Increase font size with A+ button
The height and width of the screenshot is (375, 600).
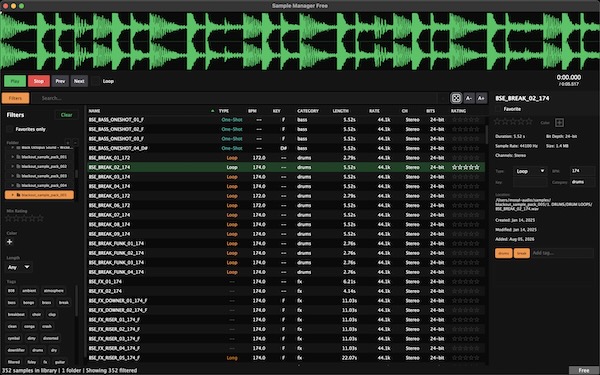click(x=481, y=98)
